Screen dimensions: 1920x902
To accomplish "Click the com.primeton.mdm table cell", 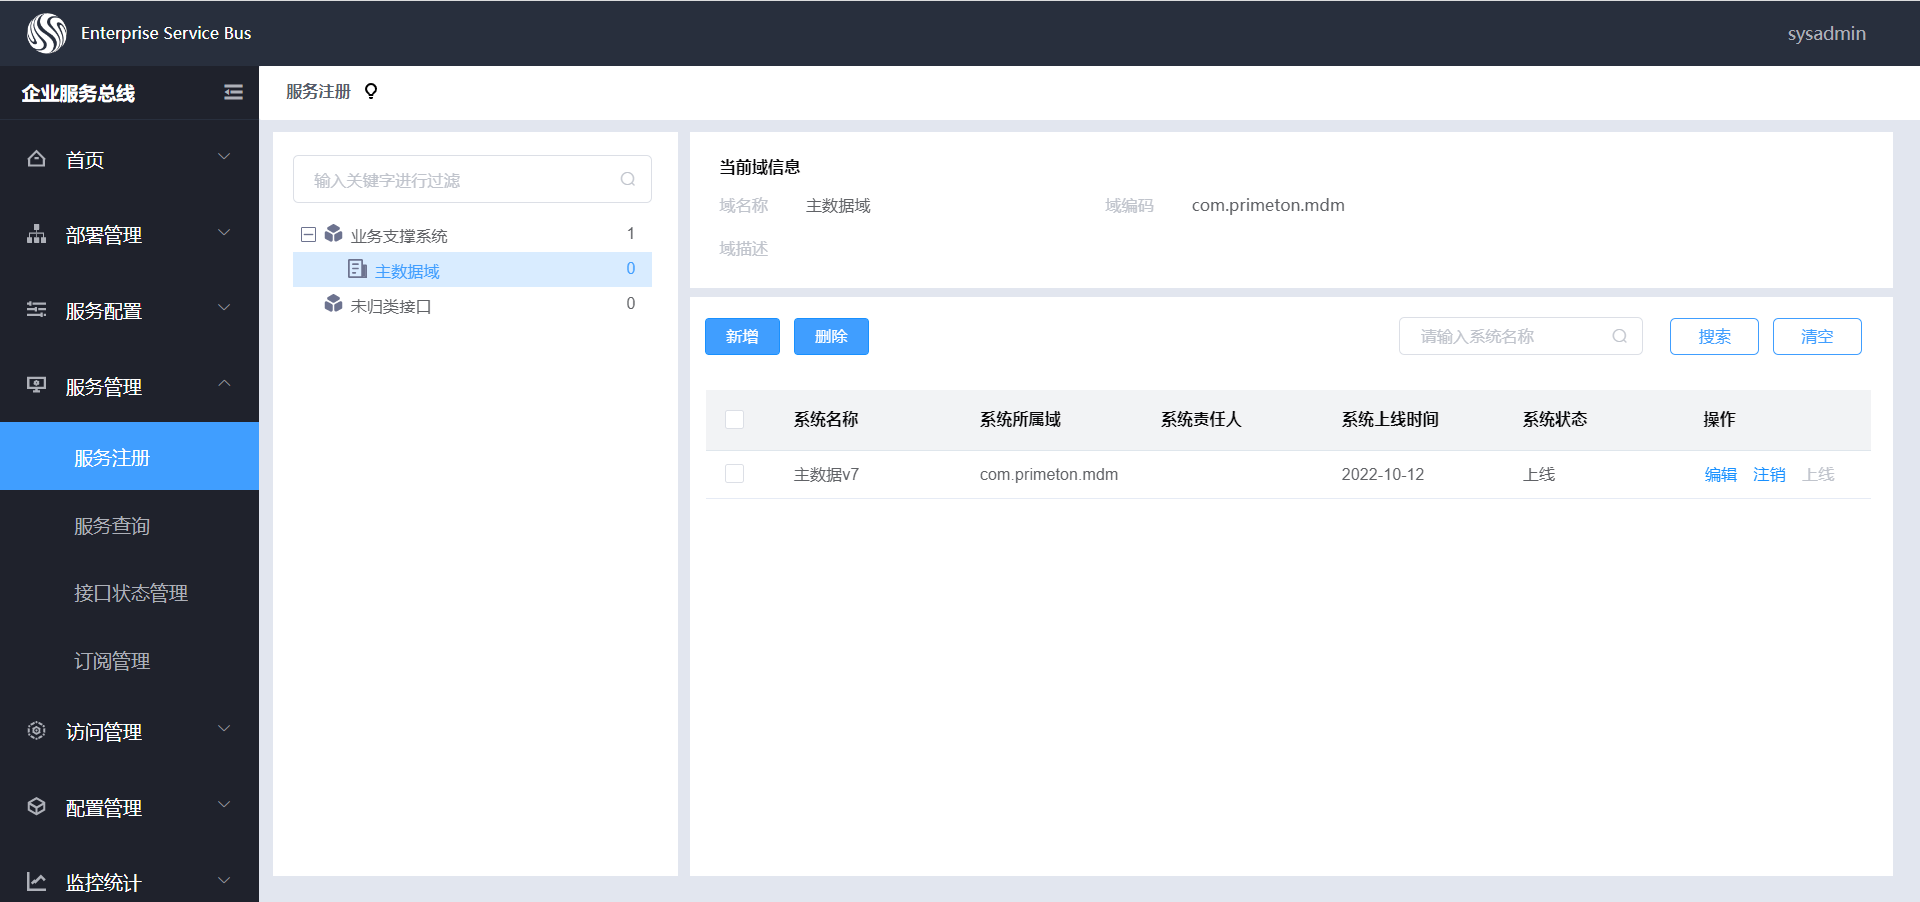I will point(1049,474).
